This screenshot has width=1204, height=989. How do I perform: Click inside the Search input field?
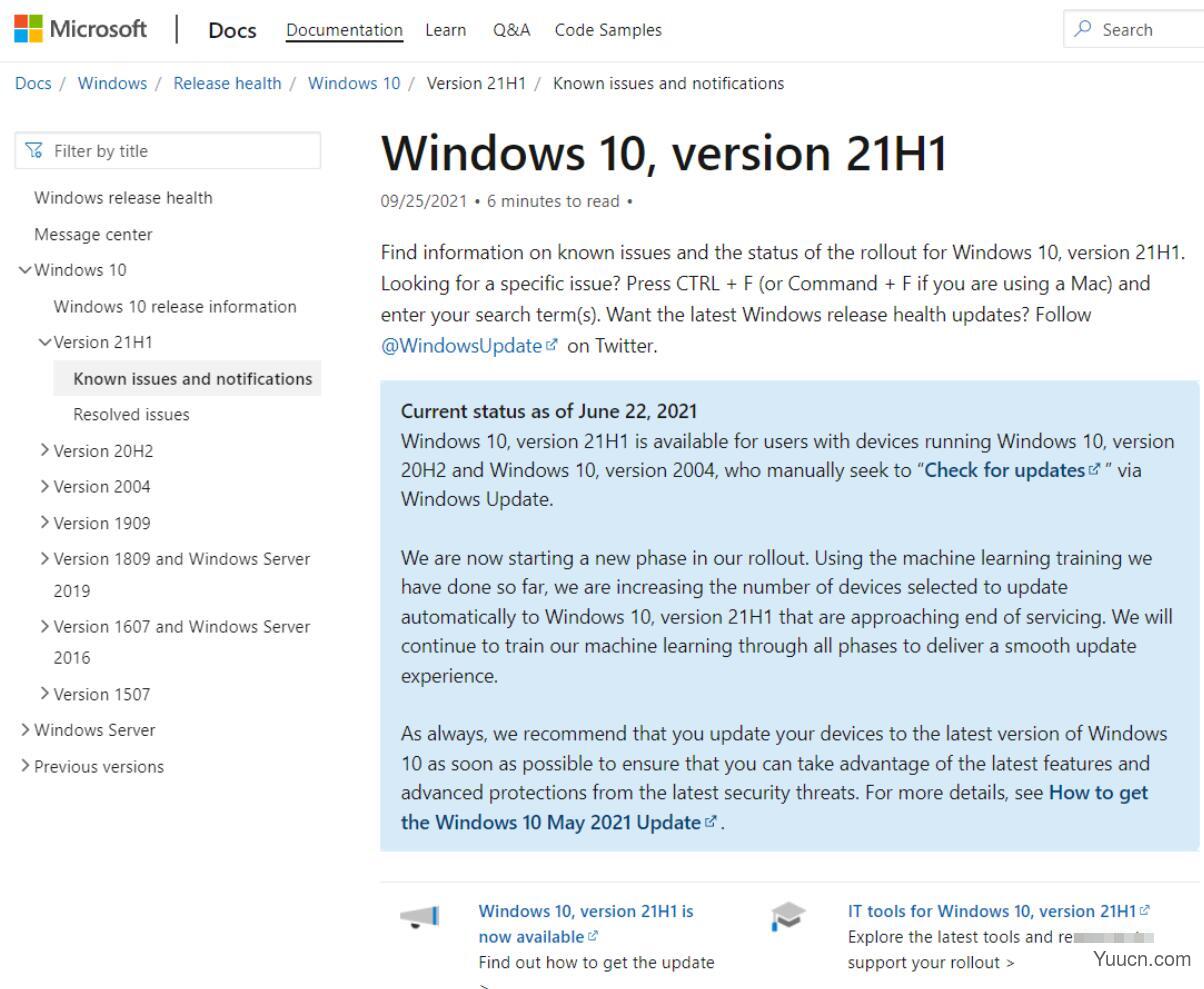pyautogui.click(x=1140, y=29)
